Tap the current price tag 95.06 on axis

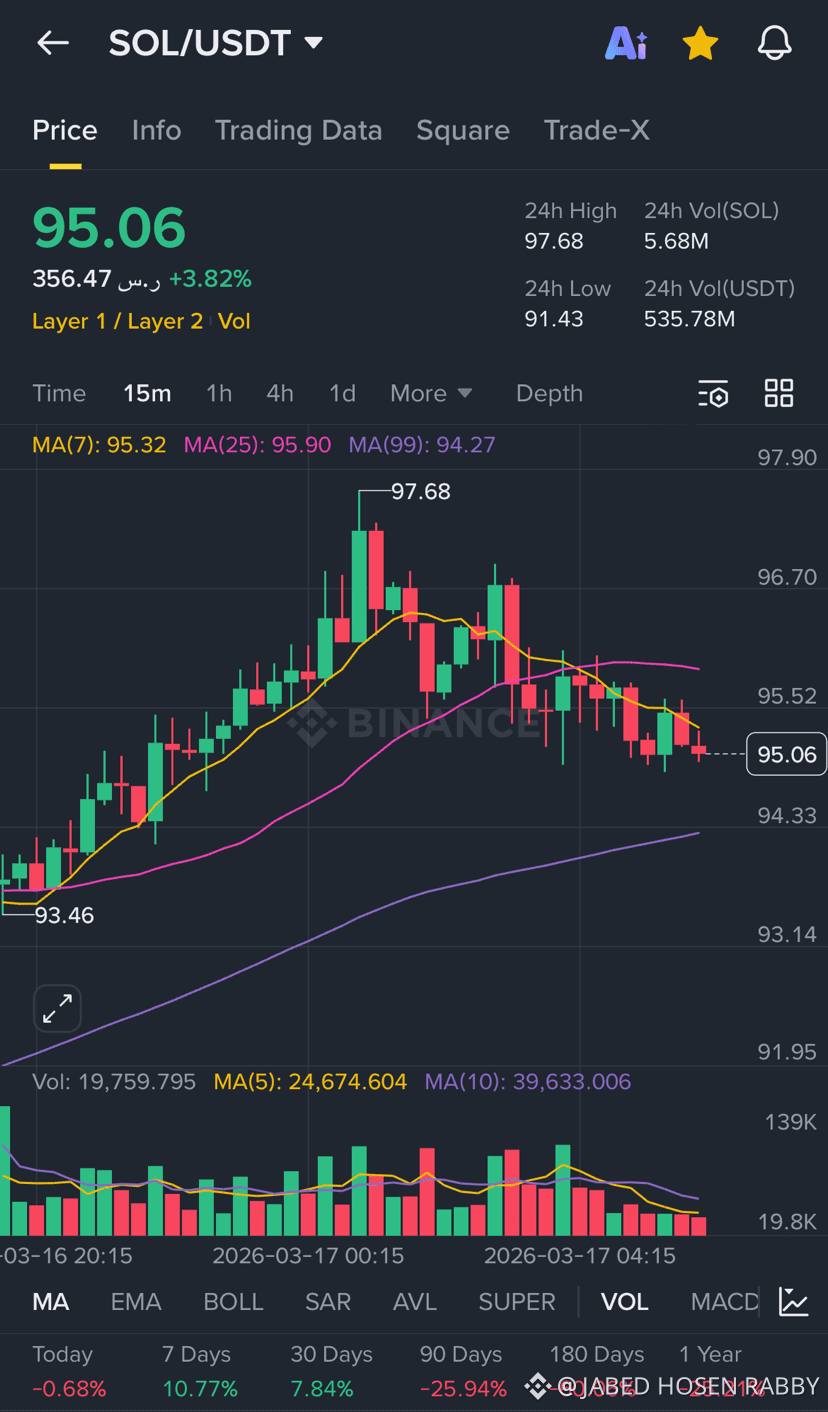click(787, 754)
